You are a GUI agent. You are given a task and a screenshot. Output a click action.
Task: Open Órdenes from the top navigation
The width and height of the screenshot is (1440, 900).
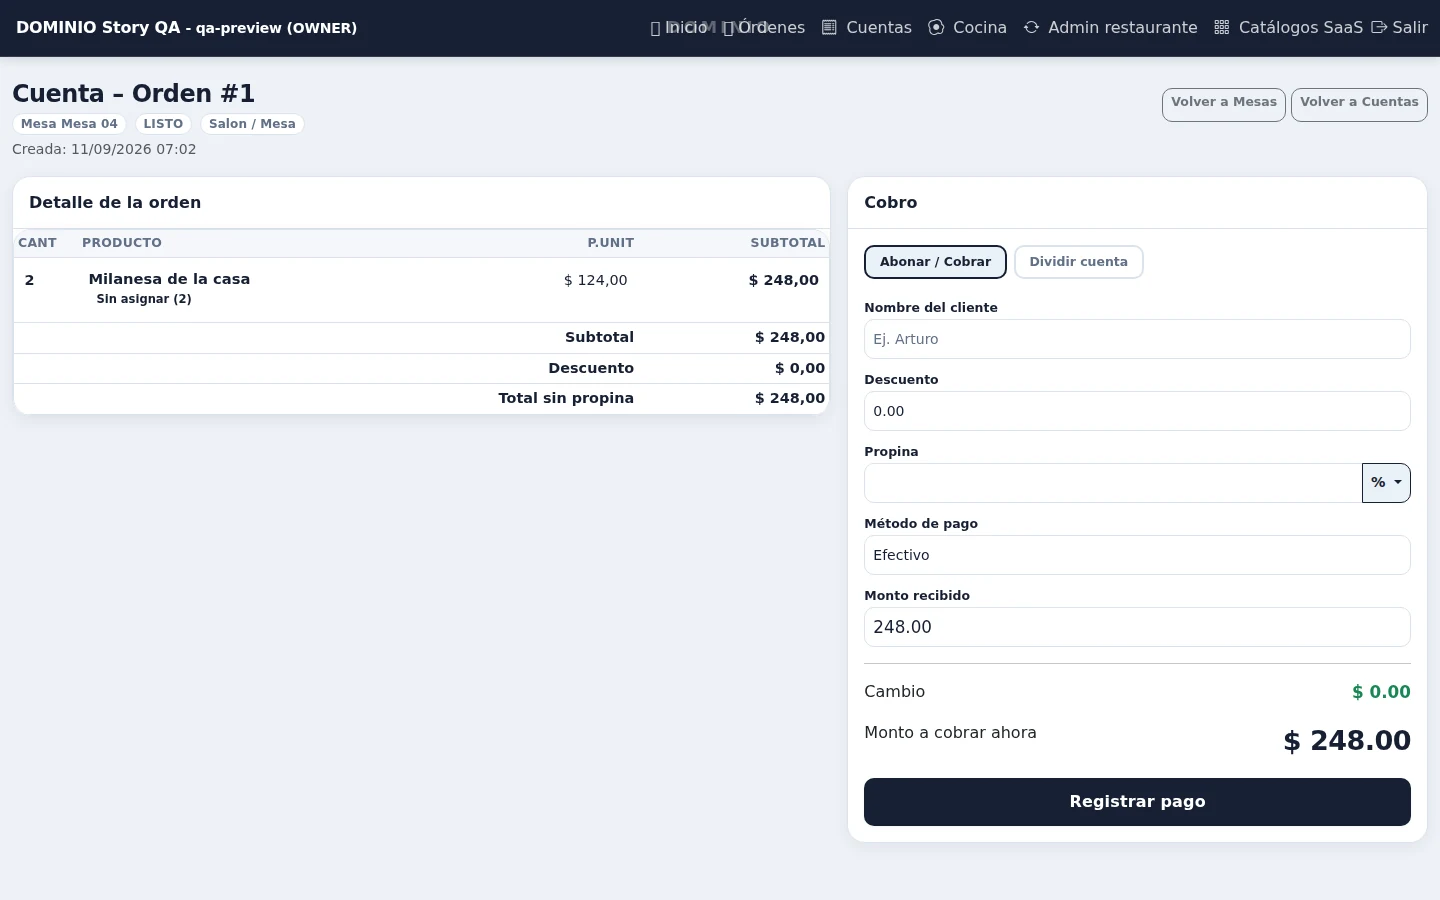764,28
